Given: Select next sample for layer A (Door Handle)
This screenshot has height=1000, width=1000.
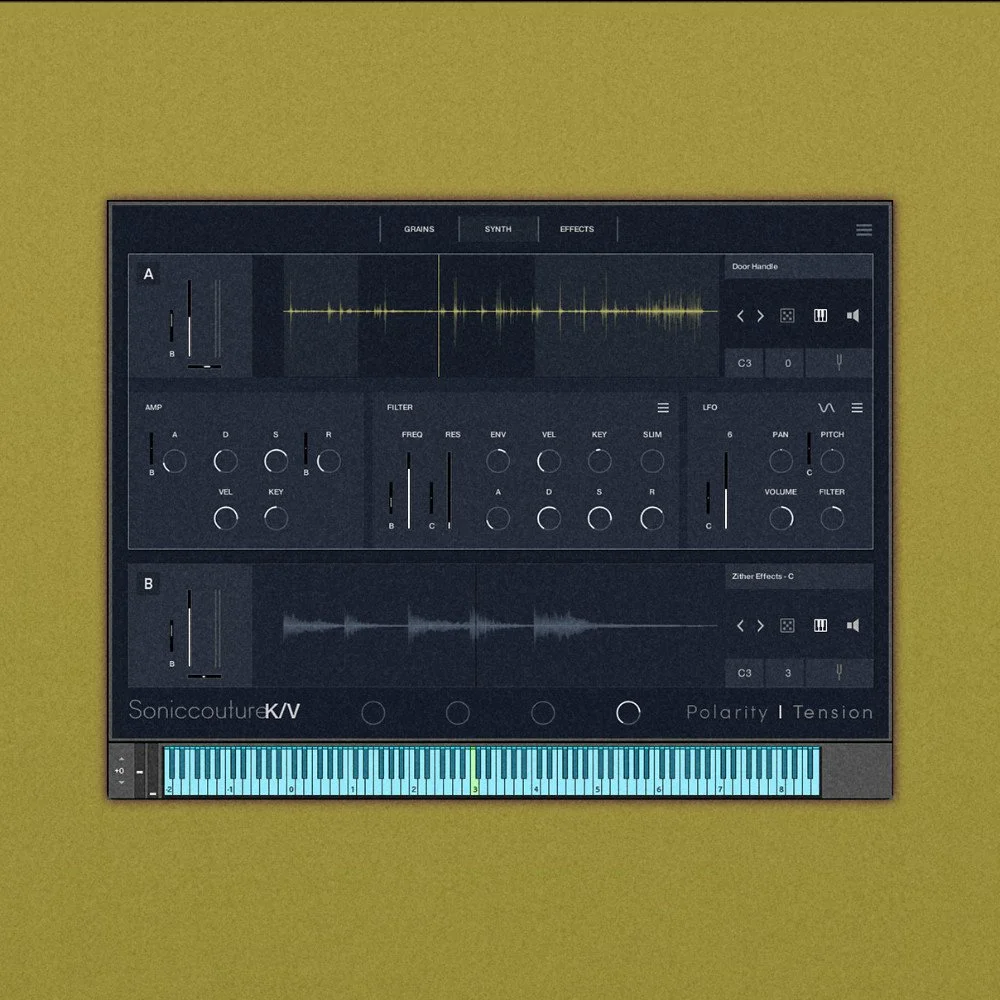Looking at the screenshot, I should click(x=760, y=316).
